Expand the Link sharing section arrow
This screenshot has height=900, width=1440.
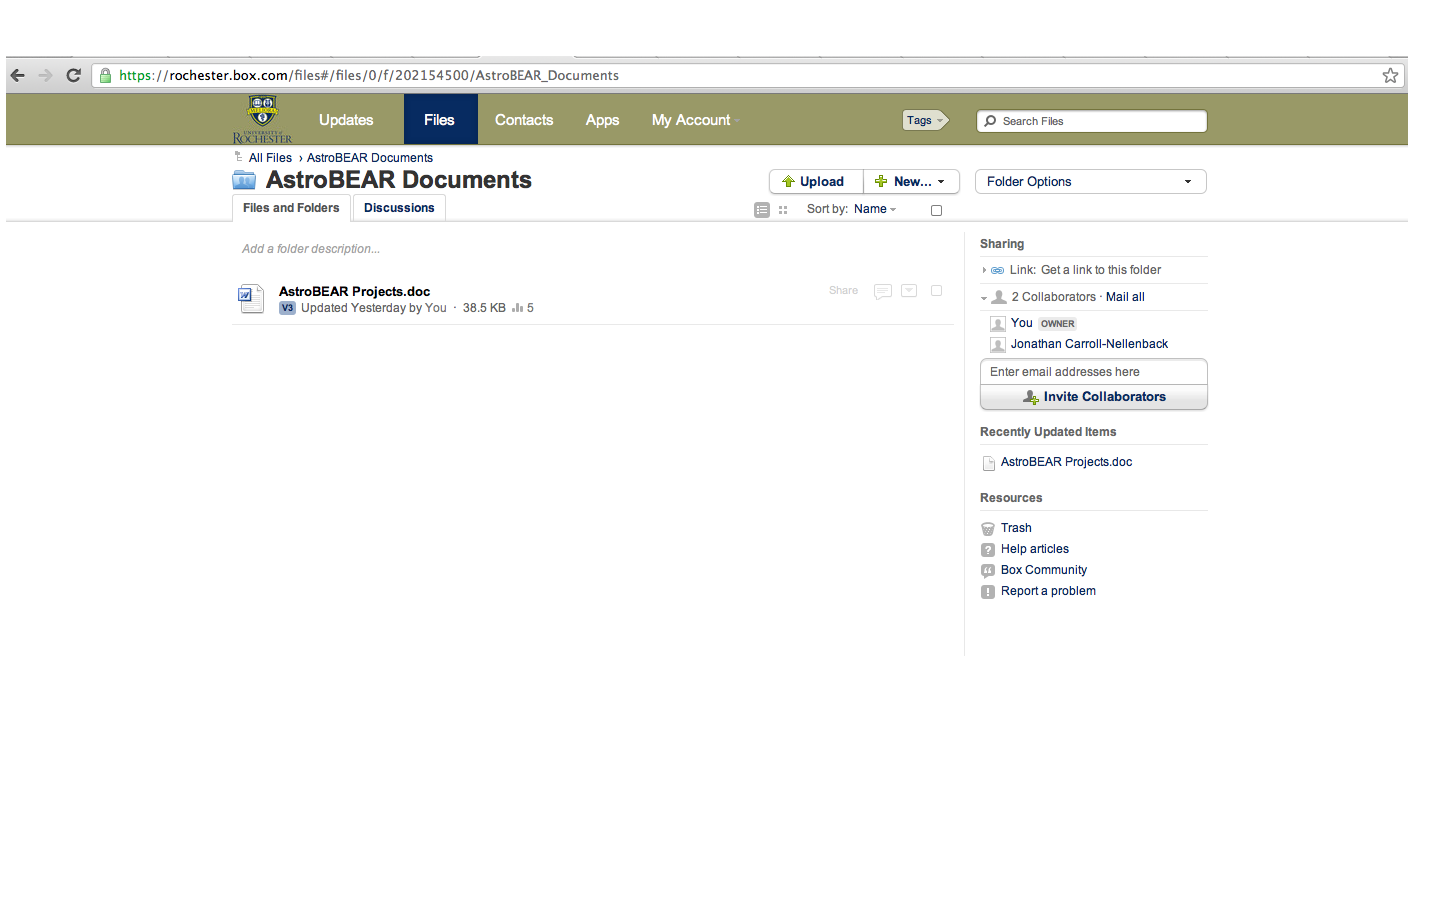[x=984, y=270]
